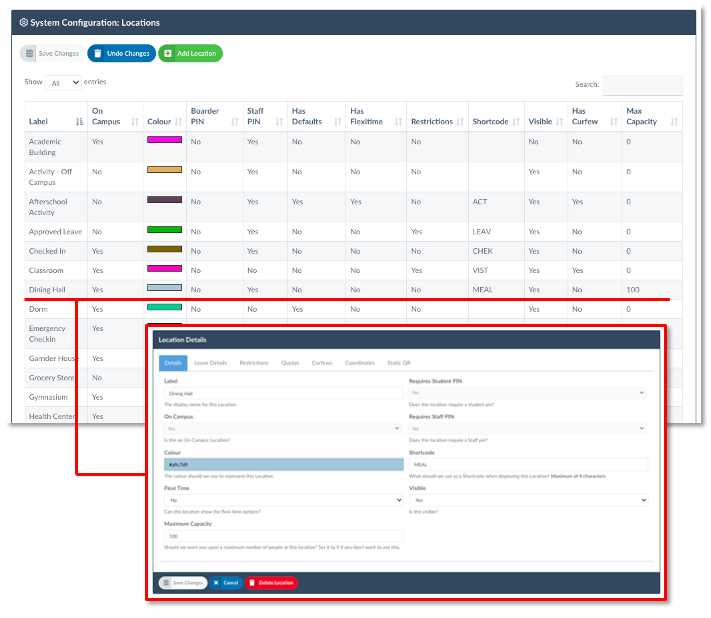Click the Health Center row label

[52, 416]
